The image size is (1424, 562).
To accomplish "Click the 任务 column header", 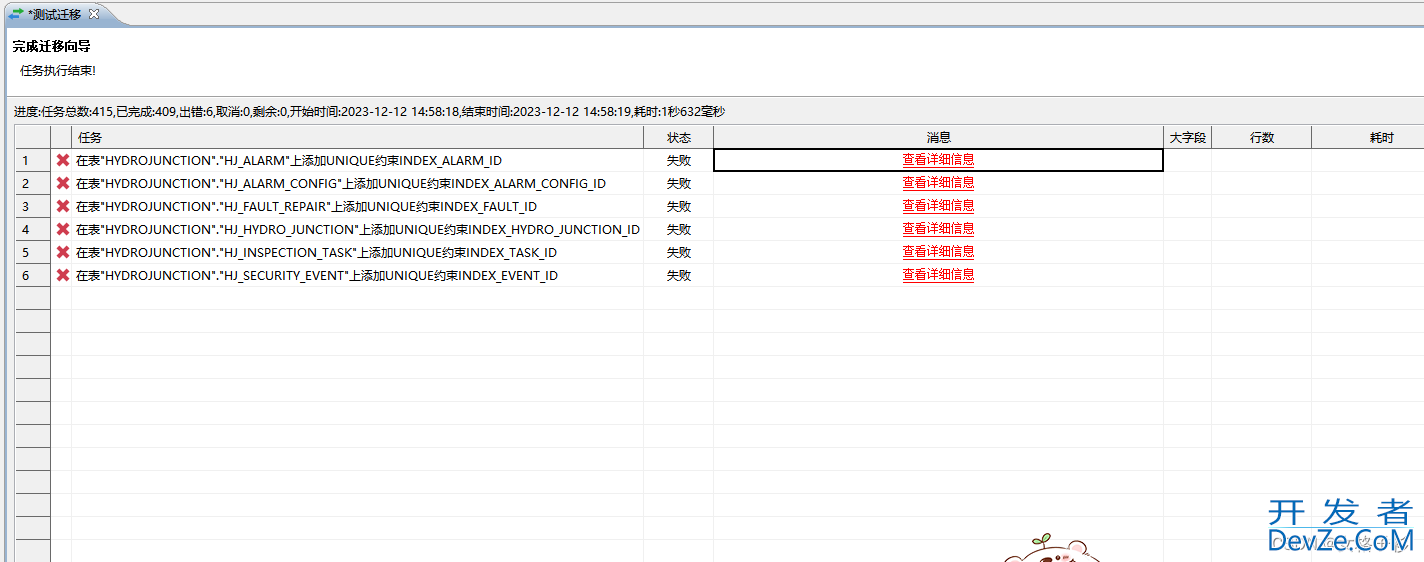I will (x=357, y=137).
